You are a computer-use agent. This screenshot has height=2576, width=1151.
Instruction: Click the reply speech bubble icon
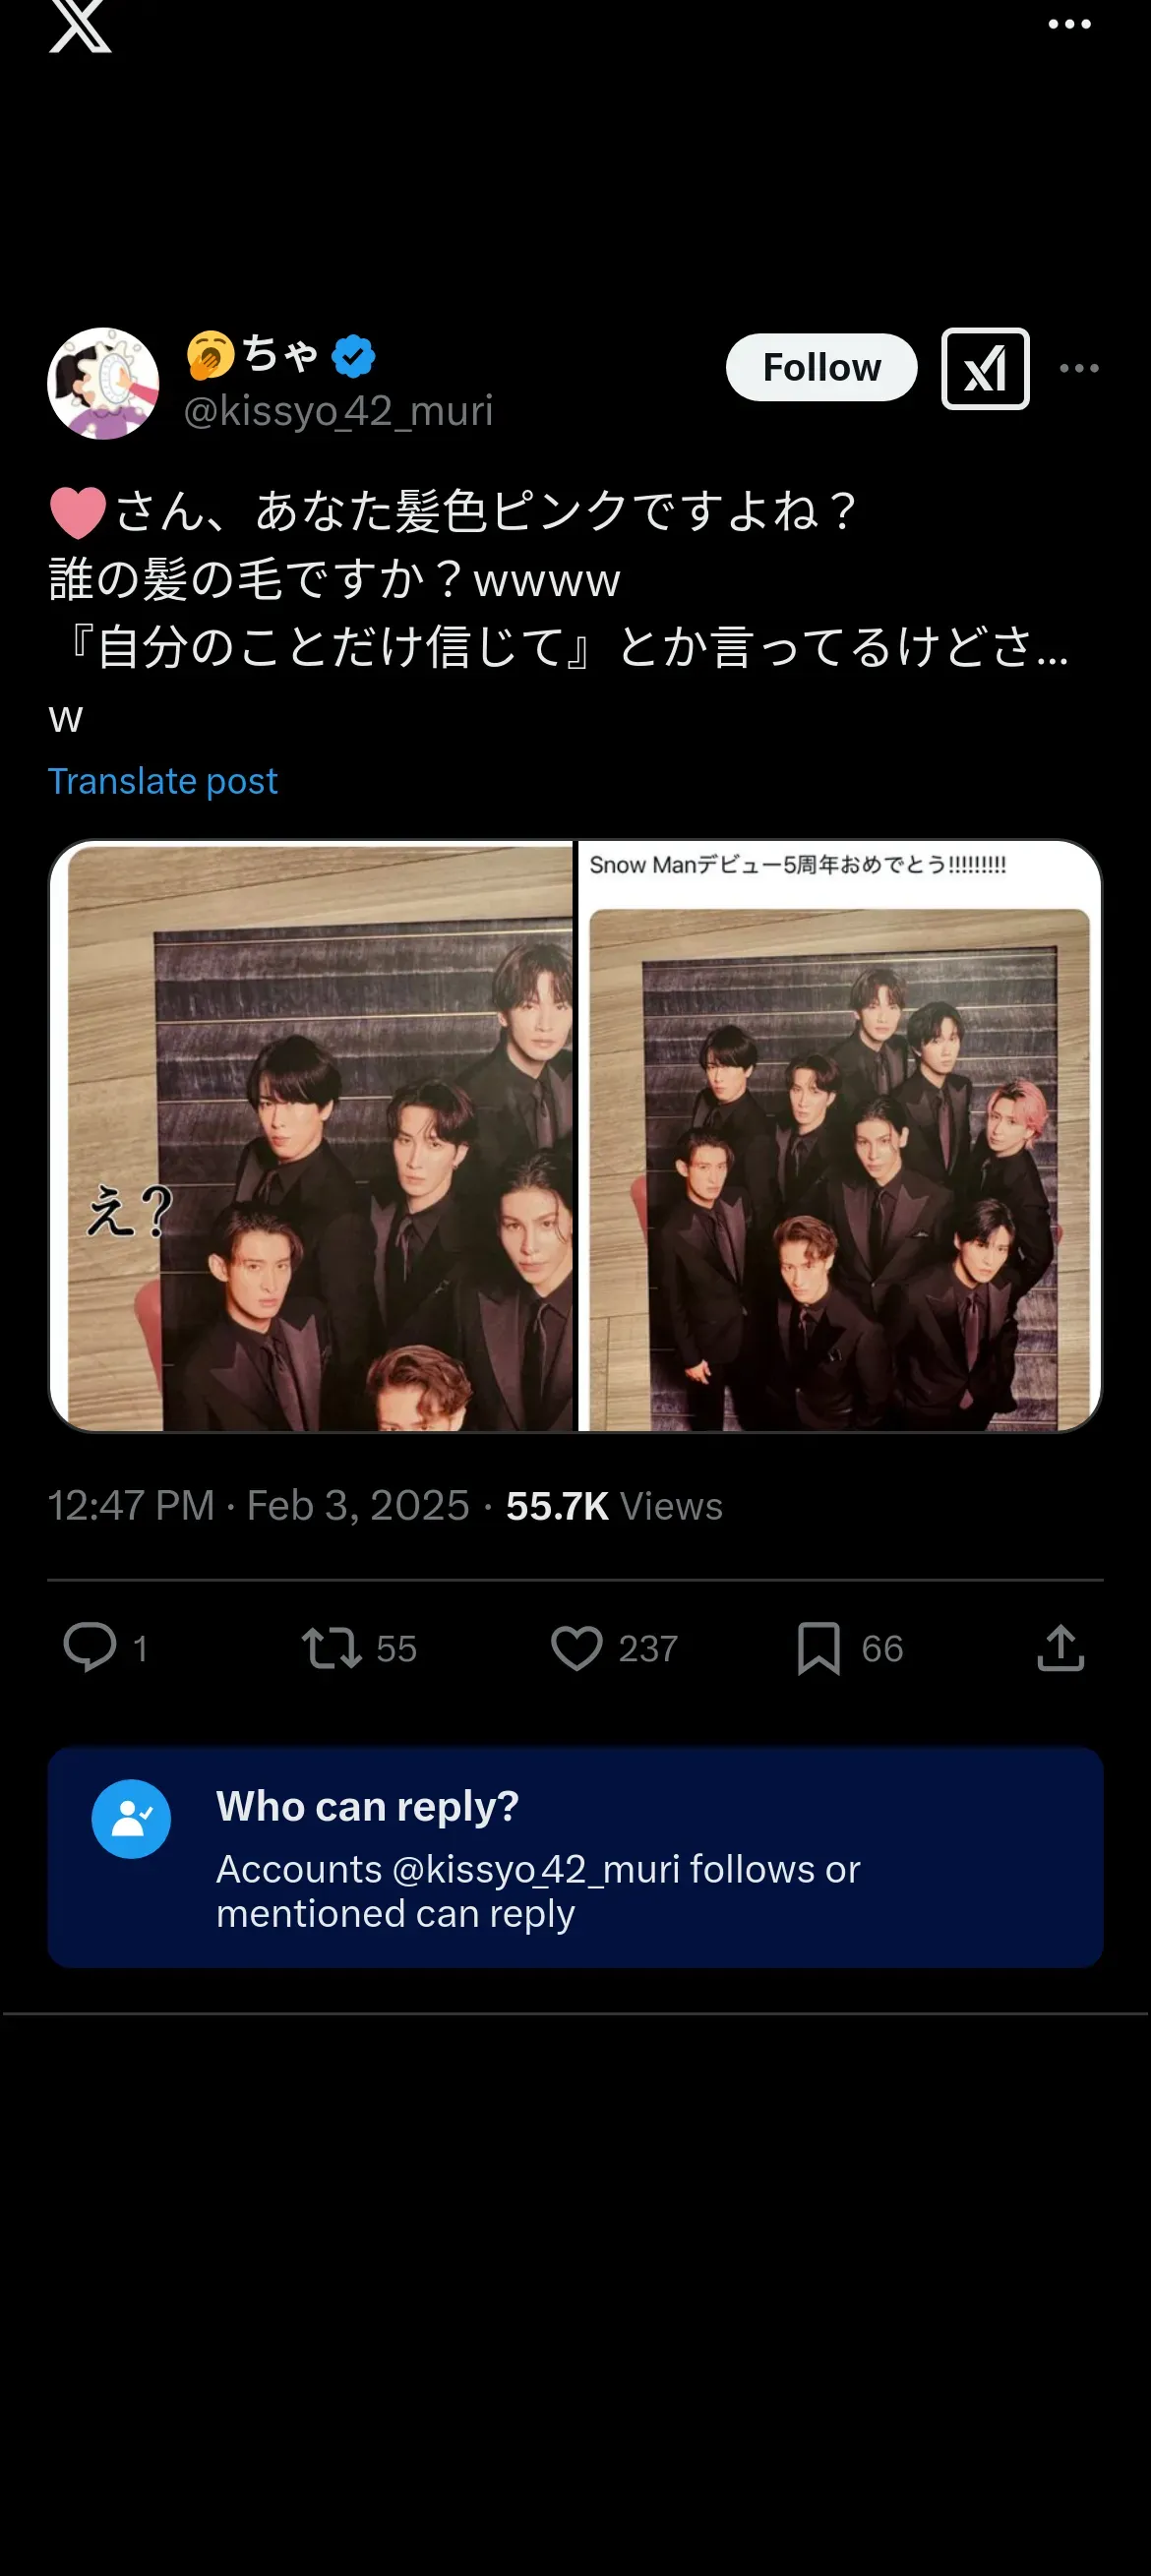click(x=90, y=1647)
